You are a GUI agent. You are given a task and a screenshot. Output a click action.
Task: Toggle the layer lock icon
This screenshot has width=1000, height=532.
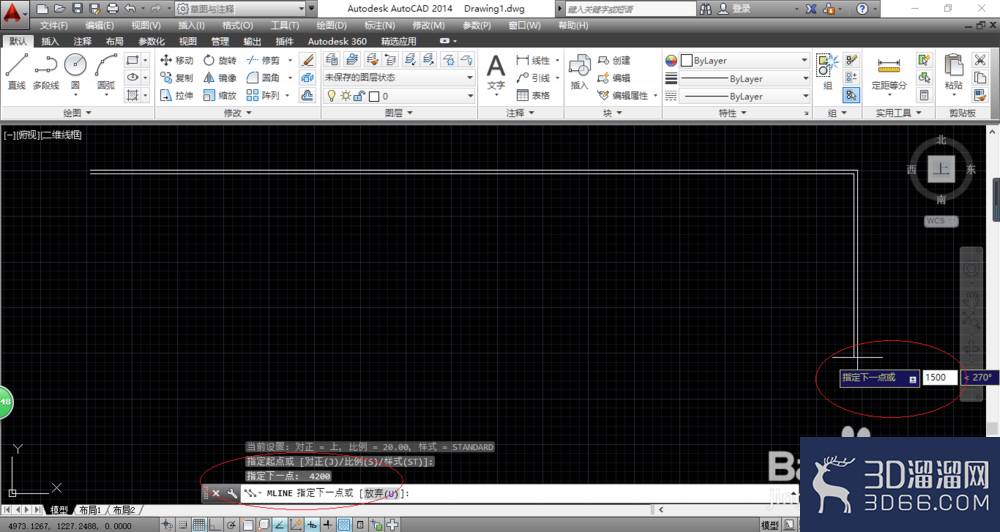(360, 96)
